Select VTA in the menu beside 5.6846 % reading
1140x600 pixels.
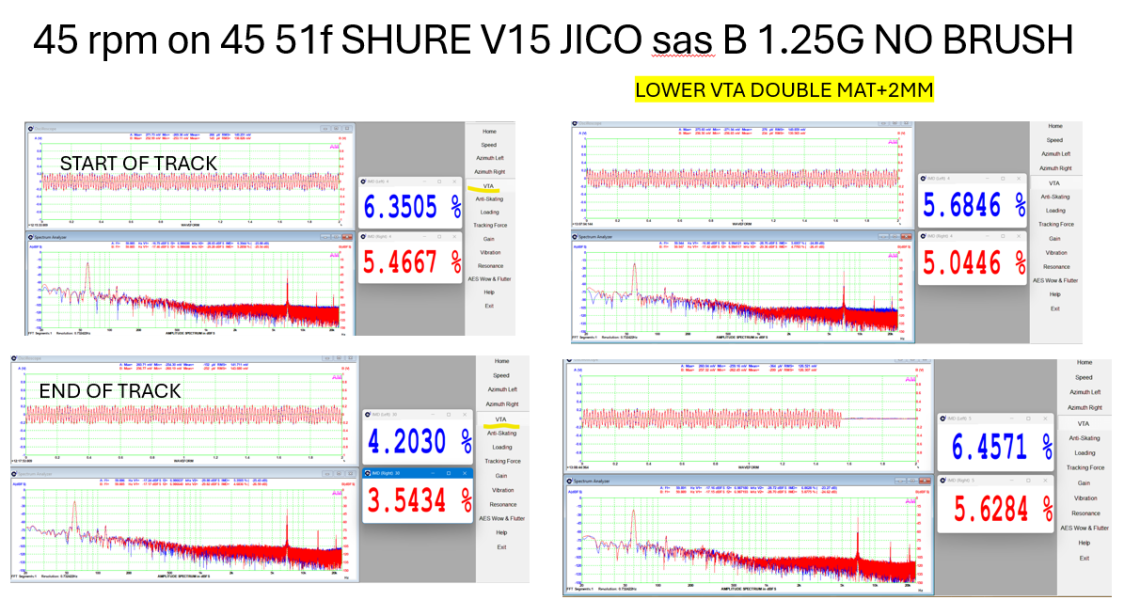pos(1054,183)
